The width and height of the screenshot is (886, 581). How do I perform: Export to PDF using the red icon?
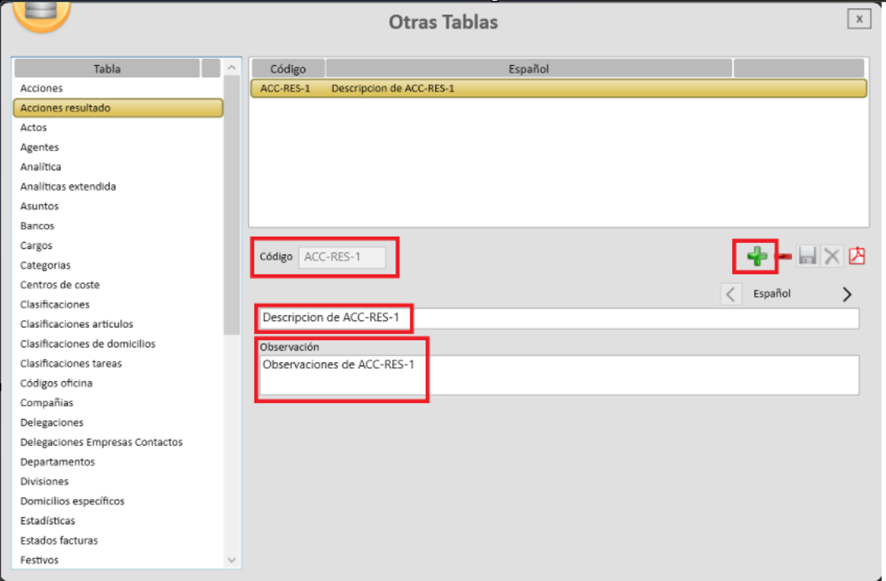point(857,257)
